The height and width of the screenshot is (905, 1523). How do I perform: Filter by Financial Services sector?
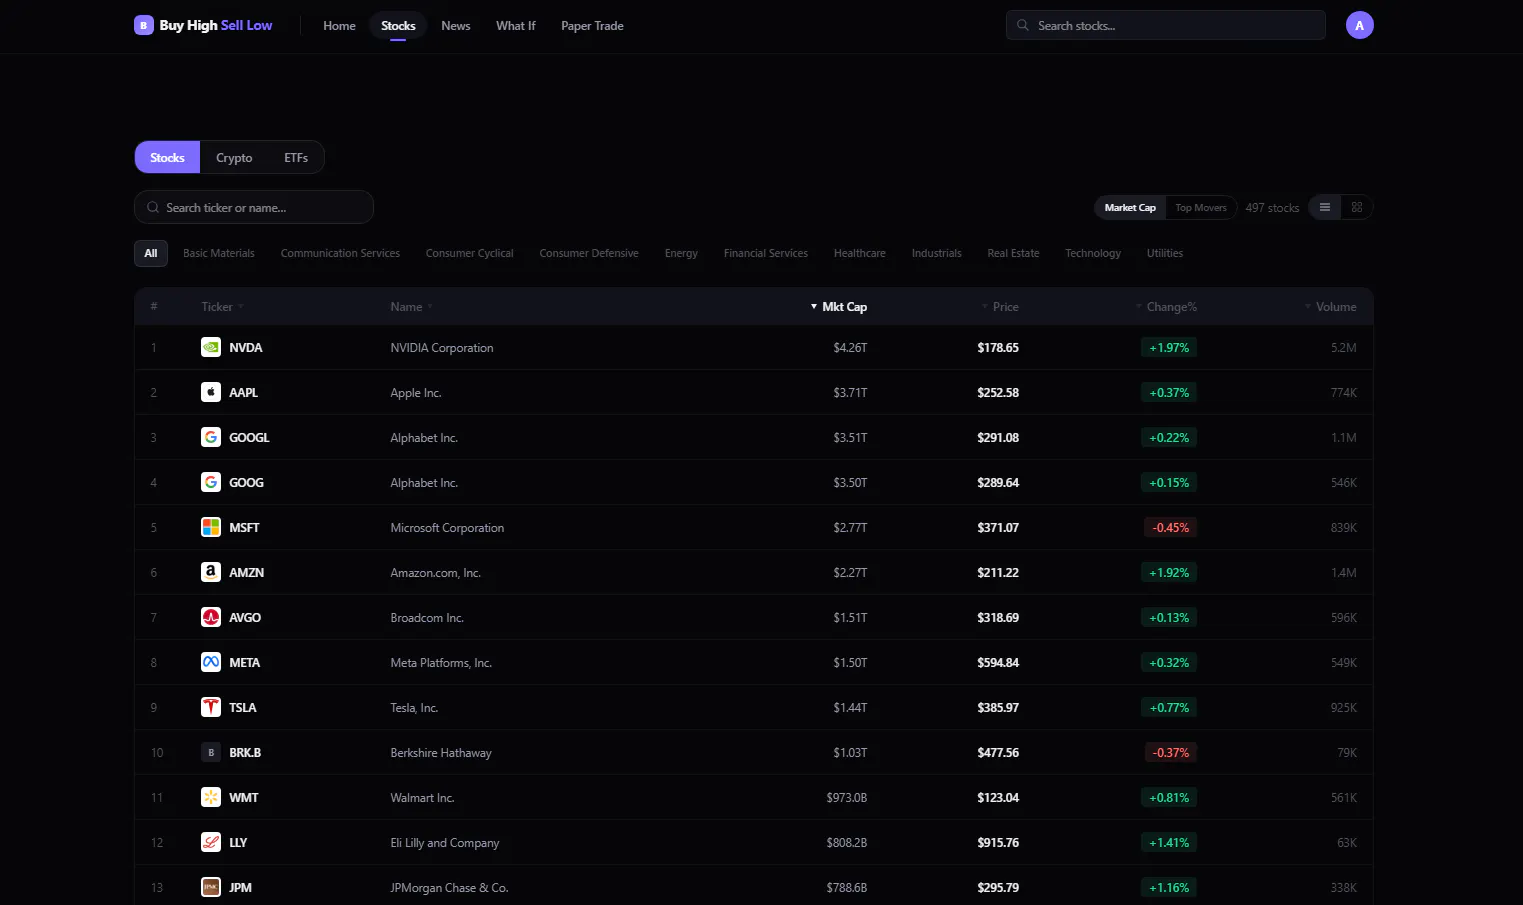[766, 253]
